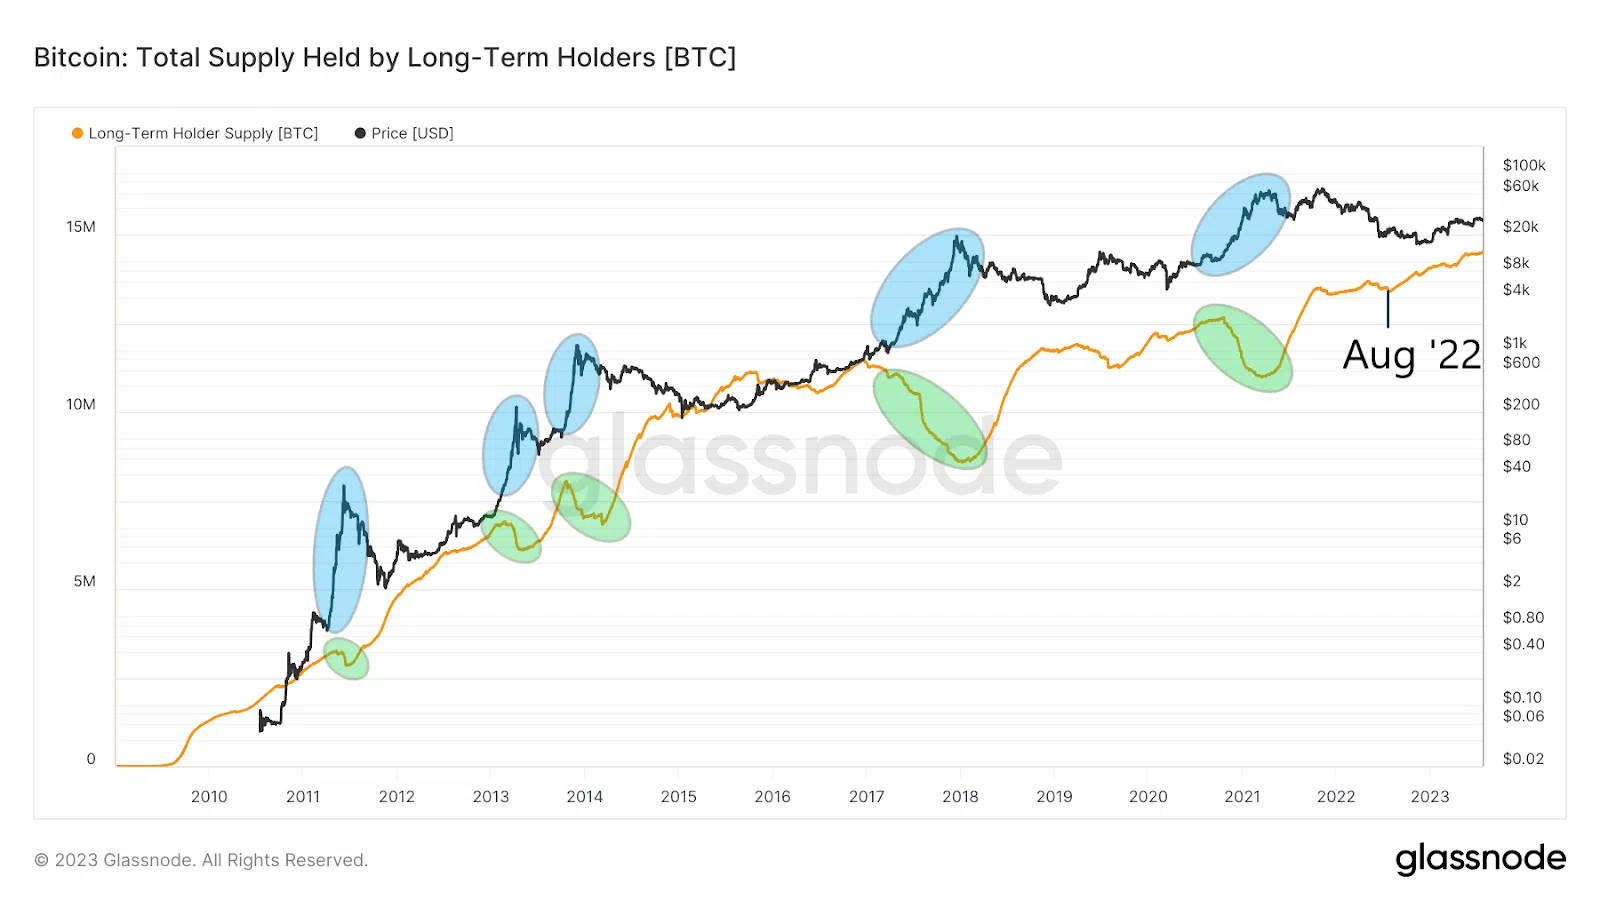Click the 15M label on left axis
1600x900 pixels.
[81, 227]
